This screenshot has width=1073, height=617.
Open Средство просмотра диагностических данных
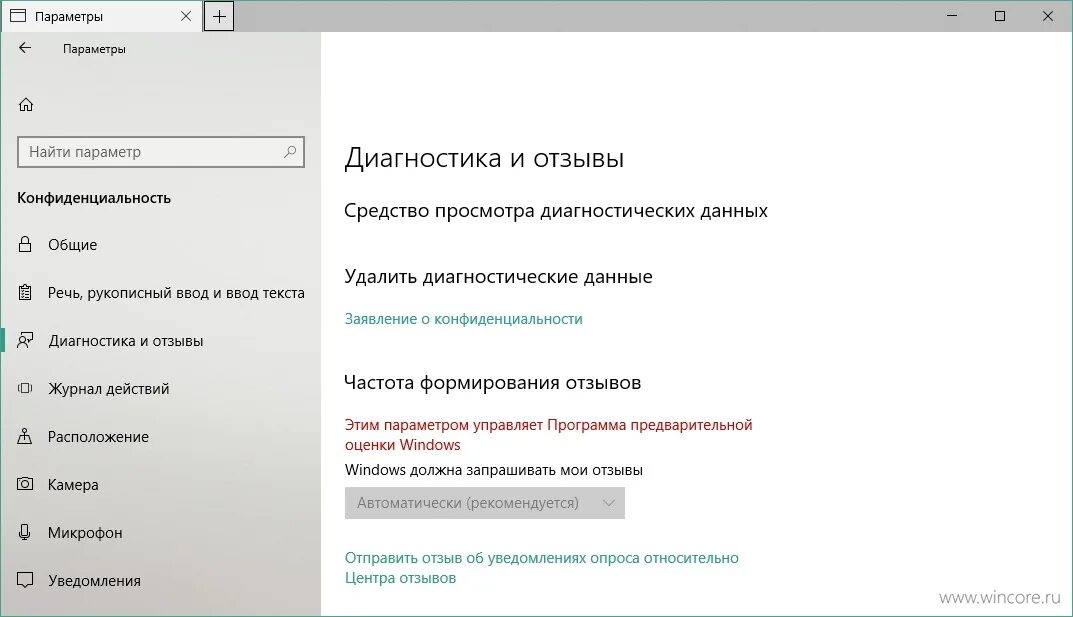click(x=556, y=211)
